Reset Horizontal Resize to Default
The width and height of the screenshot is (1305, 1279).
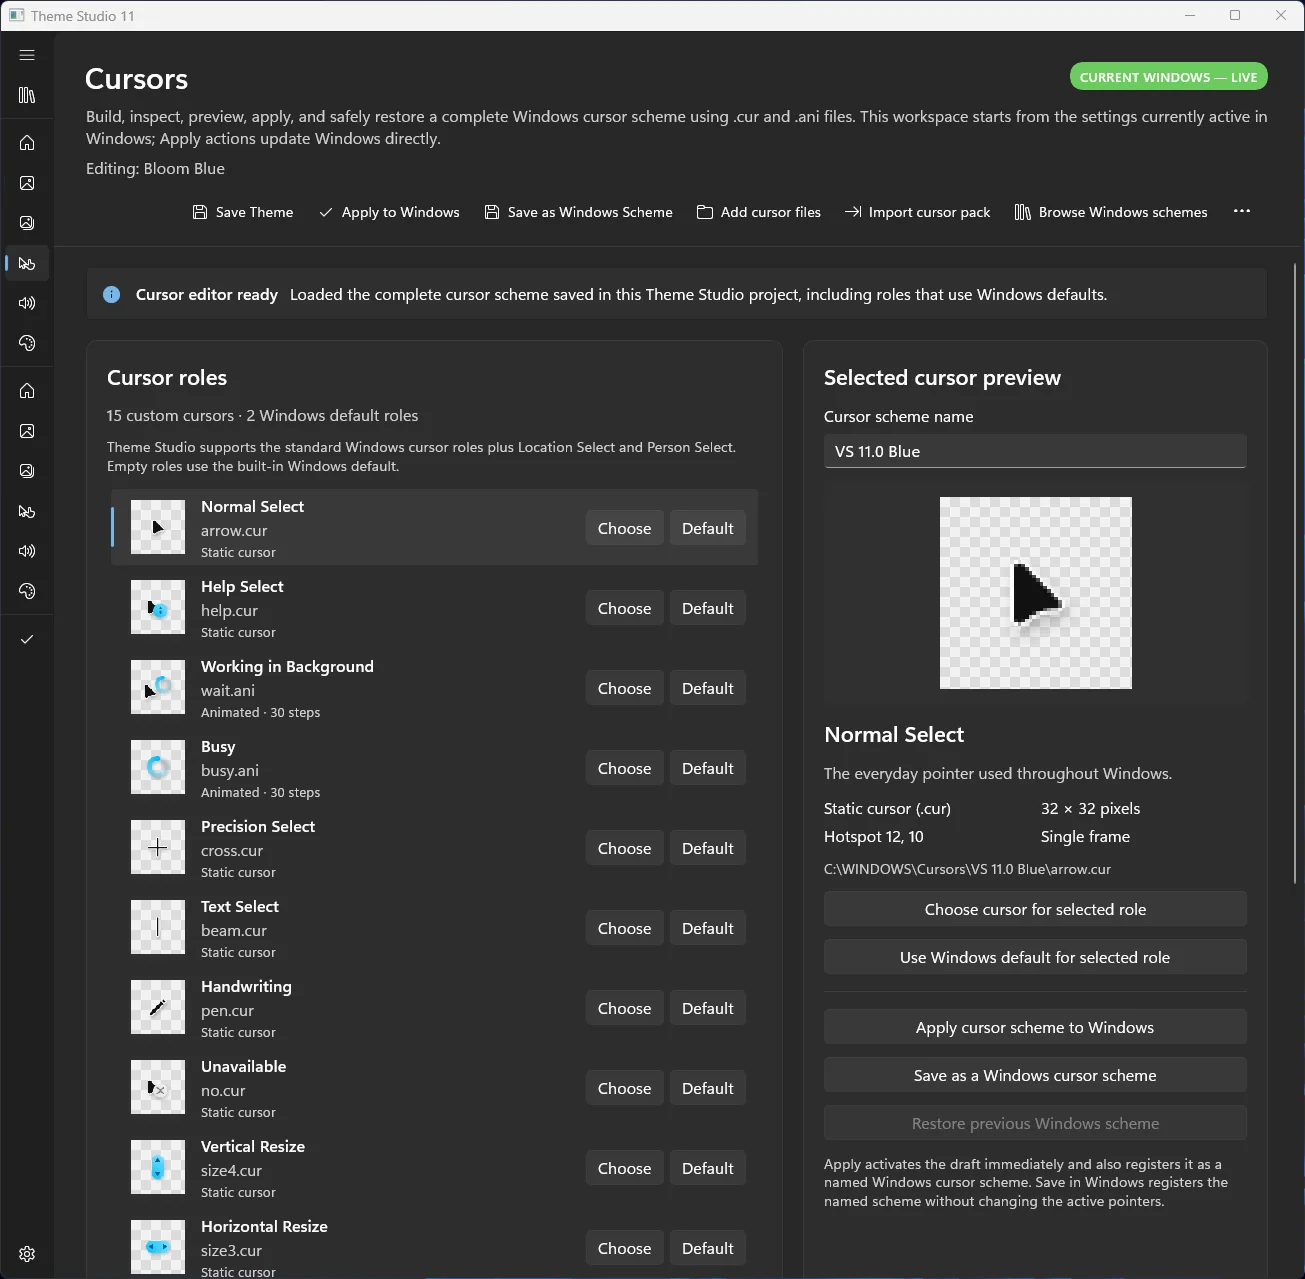click(x=707, y=1248)
